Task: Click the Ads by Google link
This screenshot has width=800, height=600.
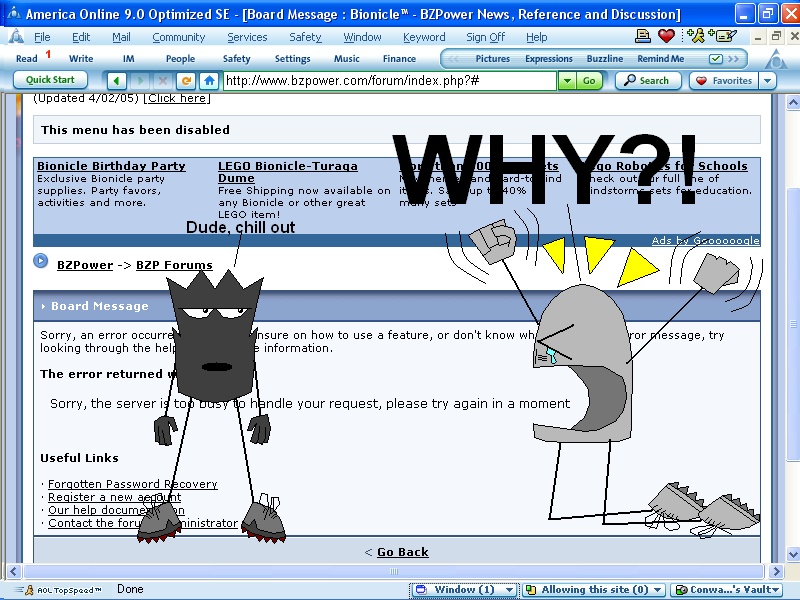Action: pyautogui.click(x=705, y=240)
